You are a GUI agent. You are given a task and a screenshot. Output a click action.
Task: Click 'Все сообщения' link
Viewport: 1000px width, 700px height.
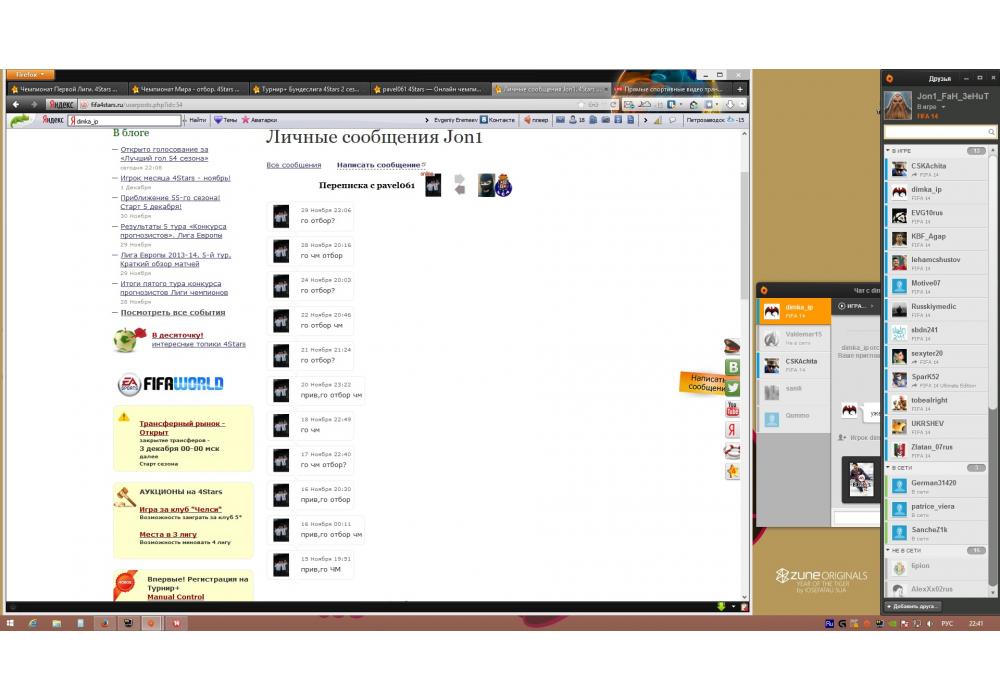pyautogui.click(x=293, y=165)
